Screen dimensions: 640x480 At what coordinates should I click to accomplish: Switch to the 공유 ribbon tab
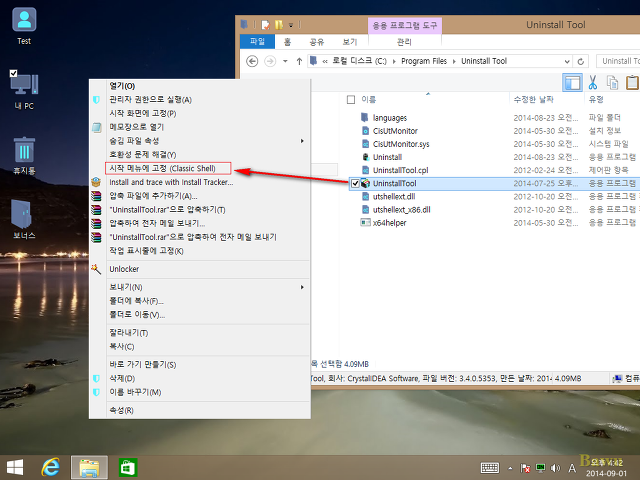click(x=317, y=42)
